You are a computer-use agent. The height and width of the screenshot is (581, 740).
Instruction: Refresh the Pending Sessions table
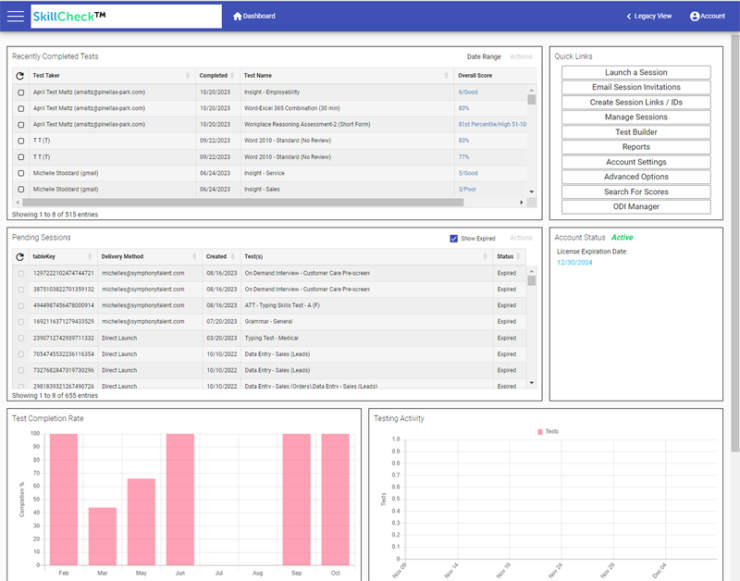(20, 256)
